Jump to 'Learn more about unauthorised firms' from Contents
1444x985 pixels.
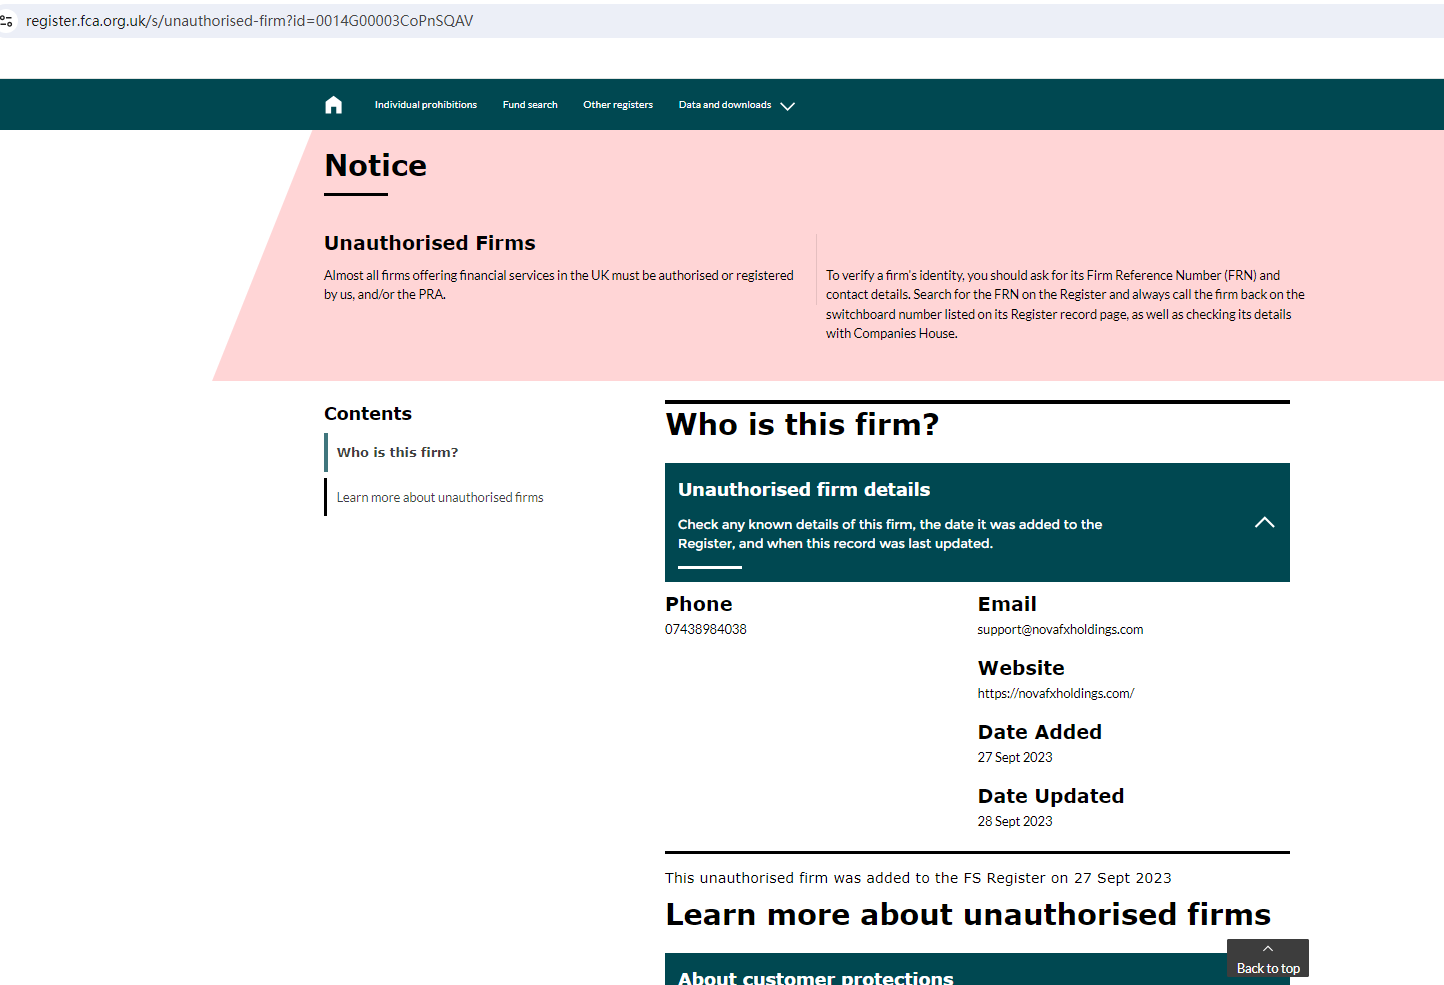(440, 497)
